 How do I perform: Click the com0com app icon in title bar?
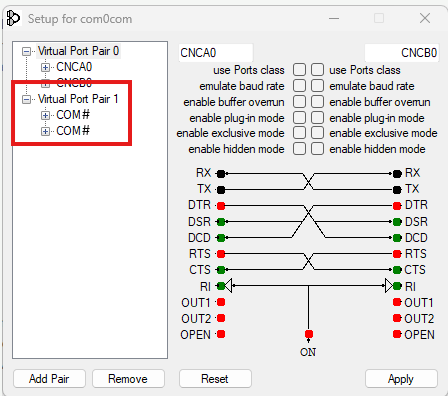pos(13,18)
